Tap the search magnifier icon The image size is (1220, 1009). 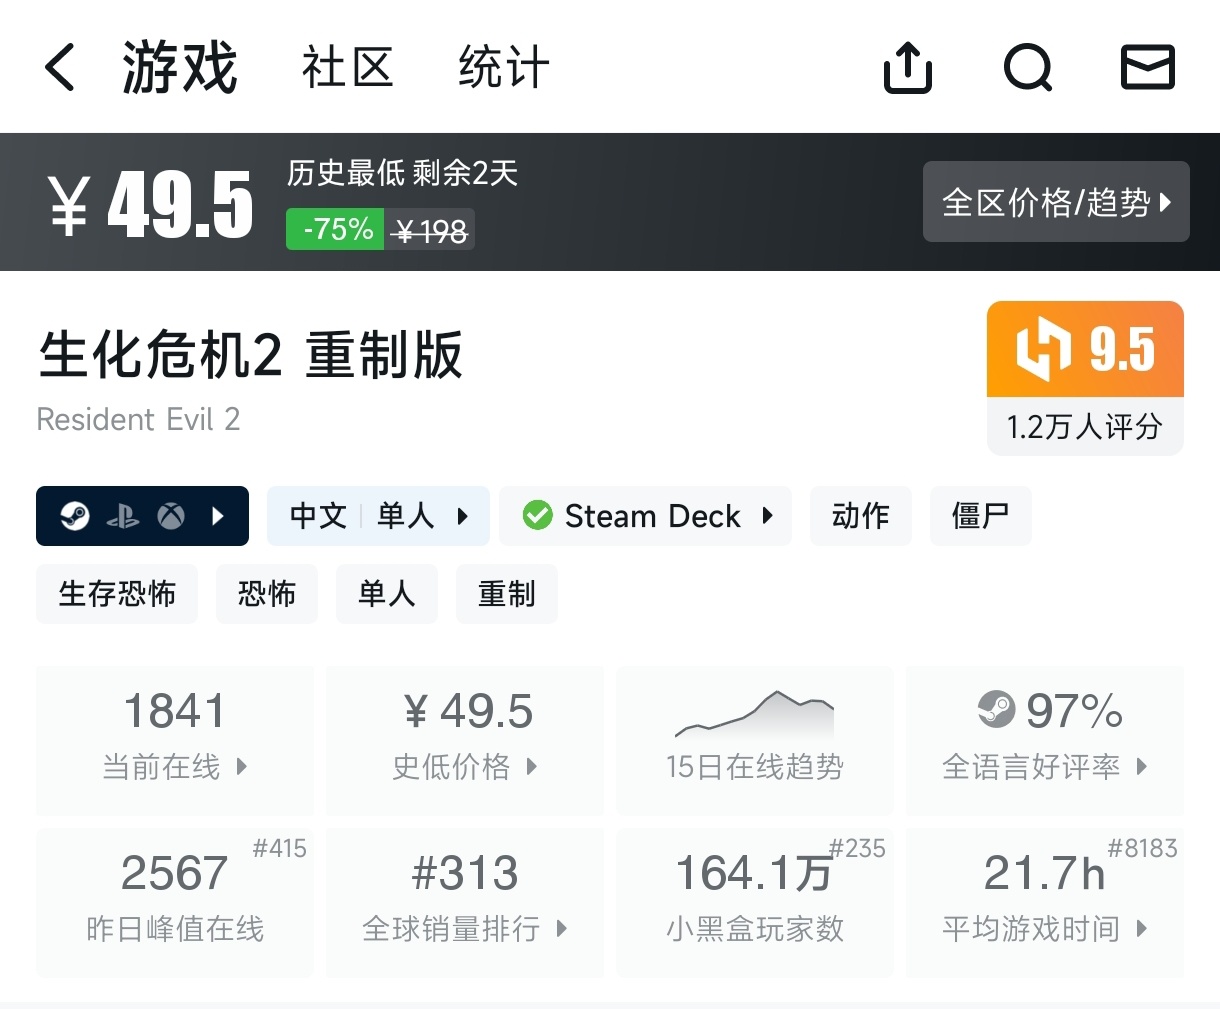pyautogui.click(x=1028, y=69)
